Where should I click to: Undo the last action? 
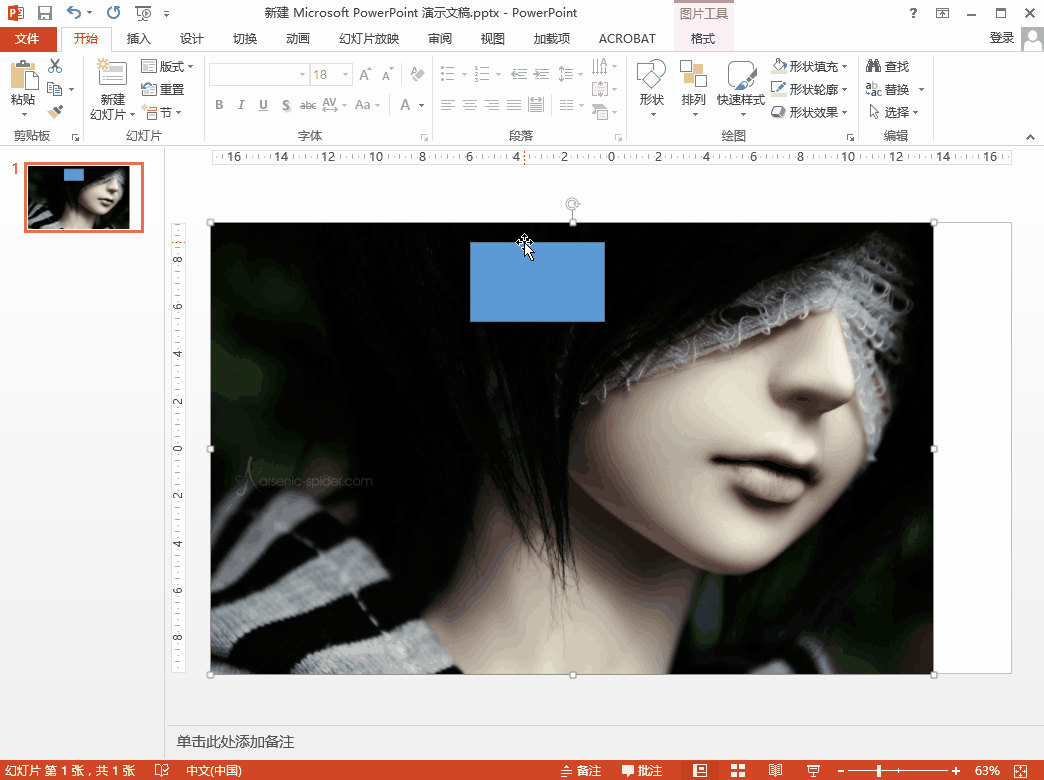(74, 13)
